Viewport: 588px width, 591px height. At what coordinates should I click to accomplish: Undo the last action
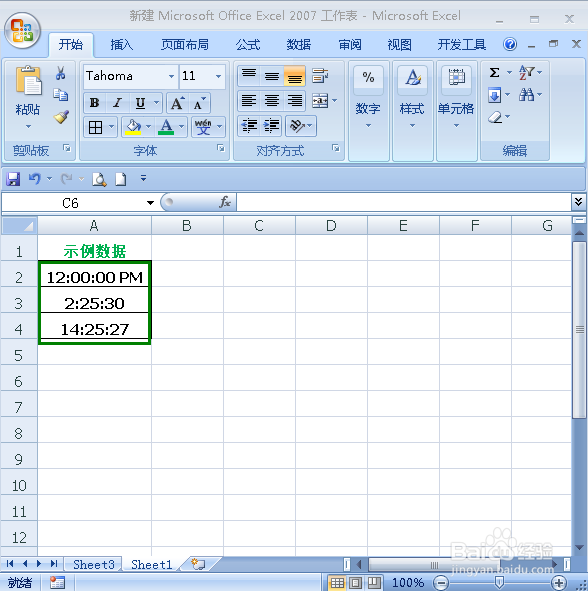(35, 179)
